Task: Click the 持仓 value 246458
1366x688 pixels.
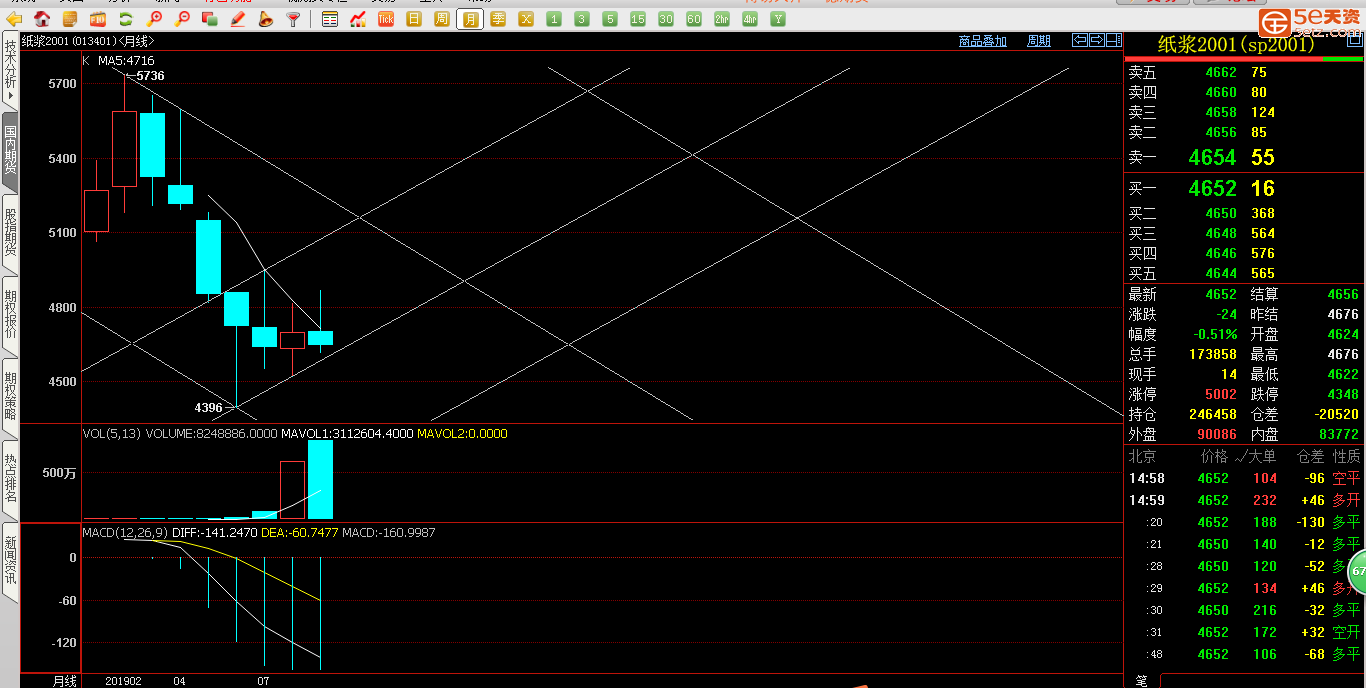Action: (1213, 414)
